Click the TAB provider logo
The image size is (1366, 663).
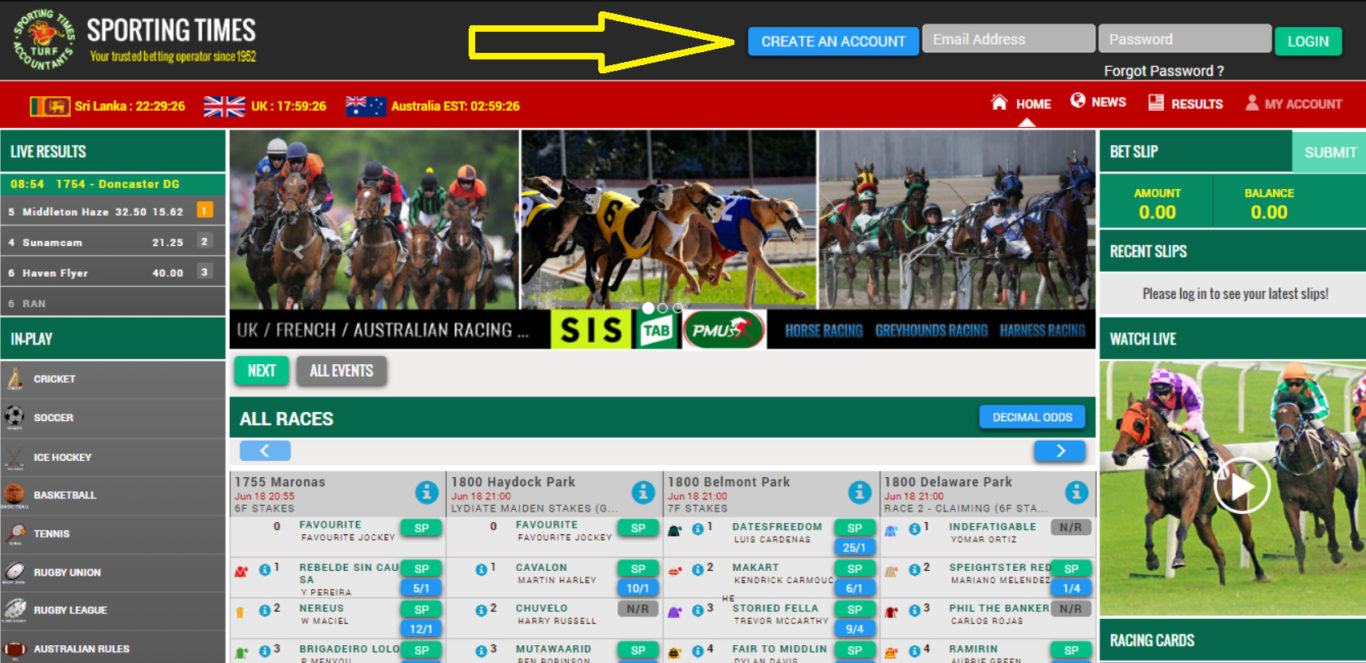pos(655,330)
